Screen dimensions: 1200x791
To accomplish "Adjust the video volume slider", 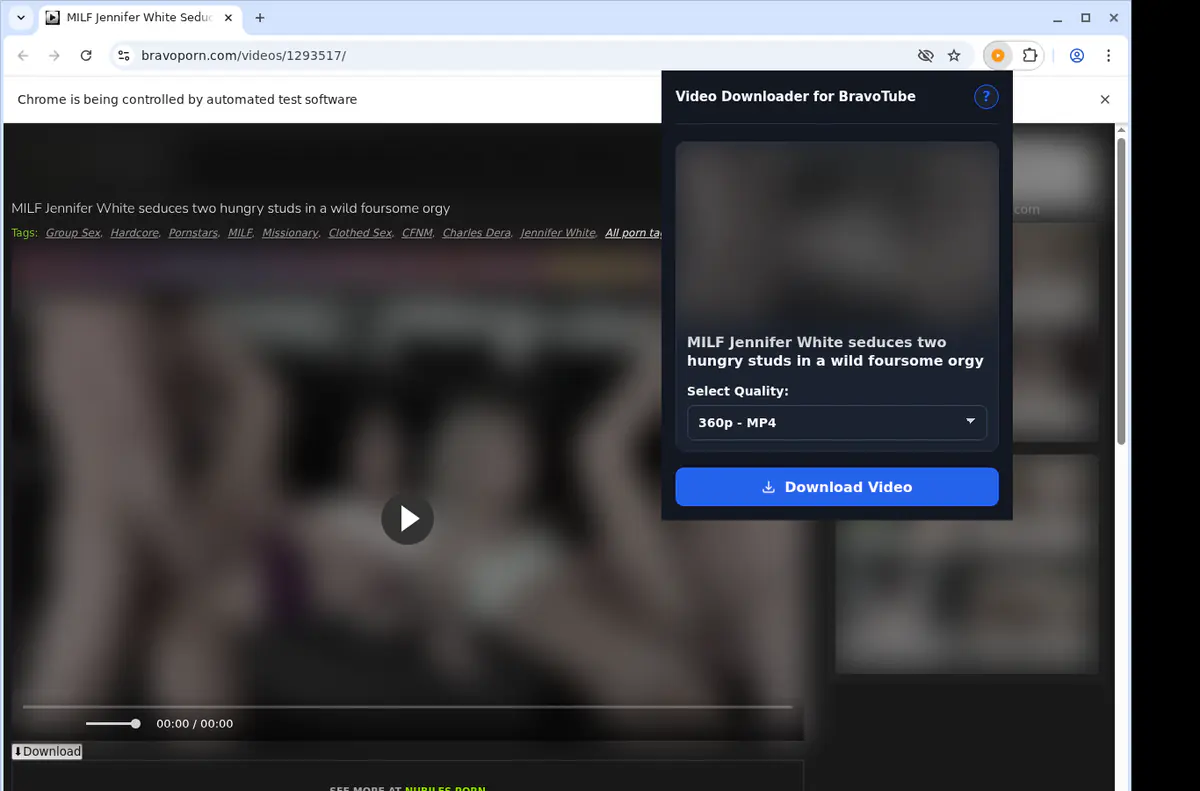I will 113,724.
